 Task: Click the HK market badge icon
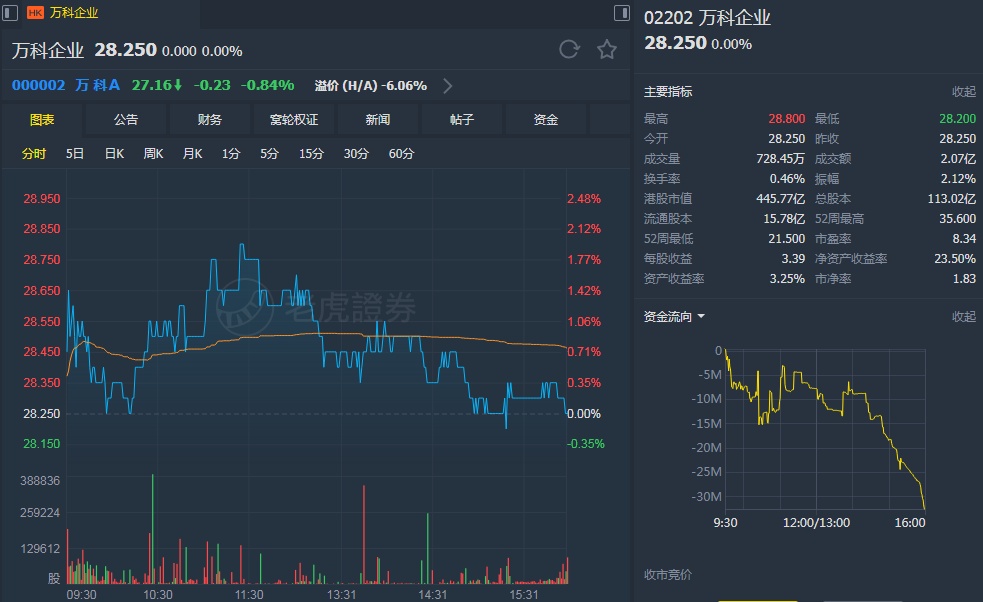[35, 13]
